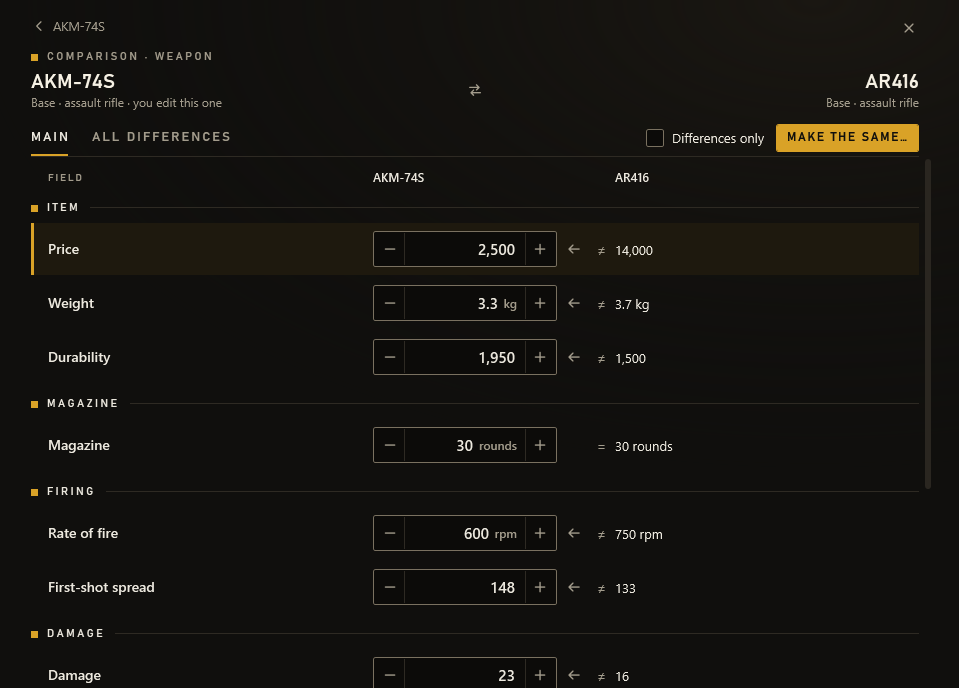Click the FIRING section header
This screenshot has width=959, height=688.
tap(70, 491)
